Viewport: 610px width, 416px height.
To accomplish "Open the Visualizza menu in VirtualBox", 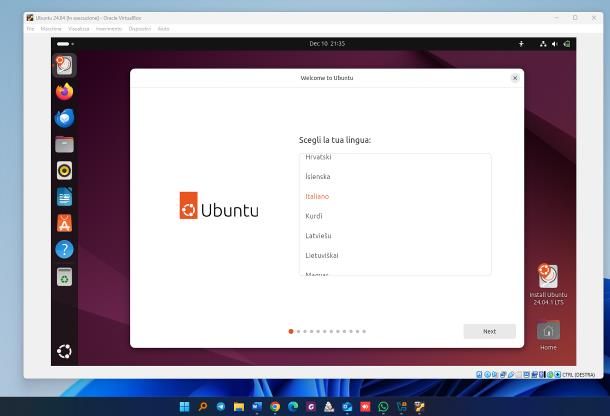I will click(x=79, y=29).
